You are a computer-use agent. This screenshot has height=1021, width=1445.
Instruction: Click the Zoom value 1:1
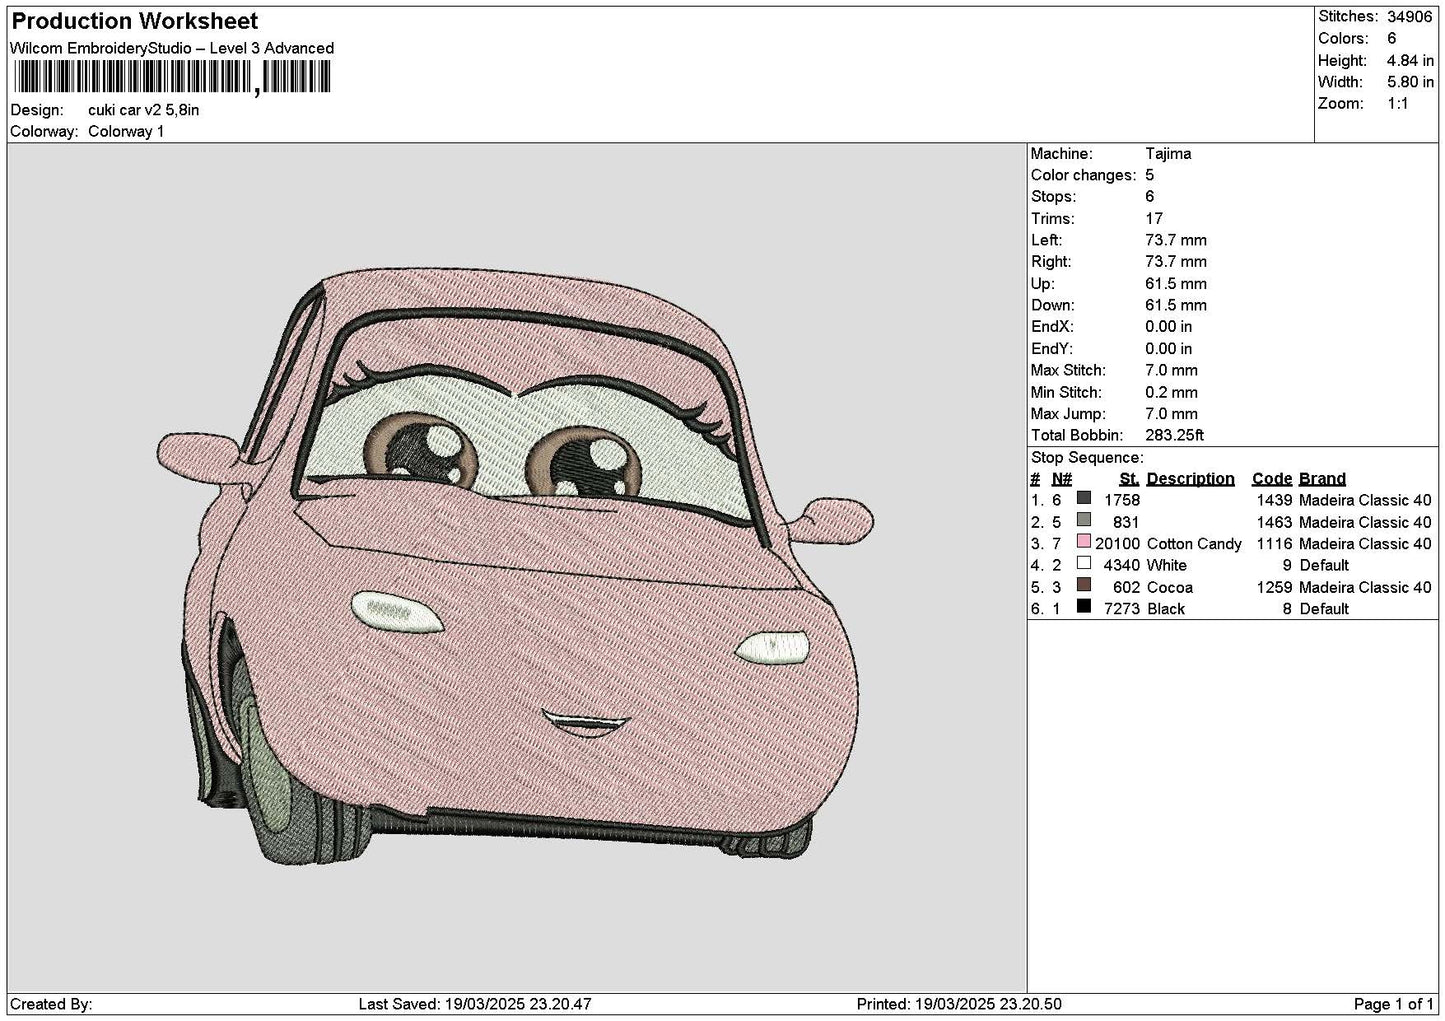(x=1397, y=104)
